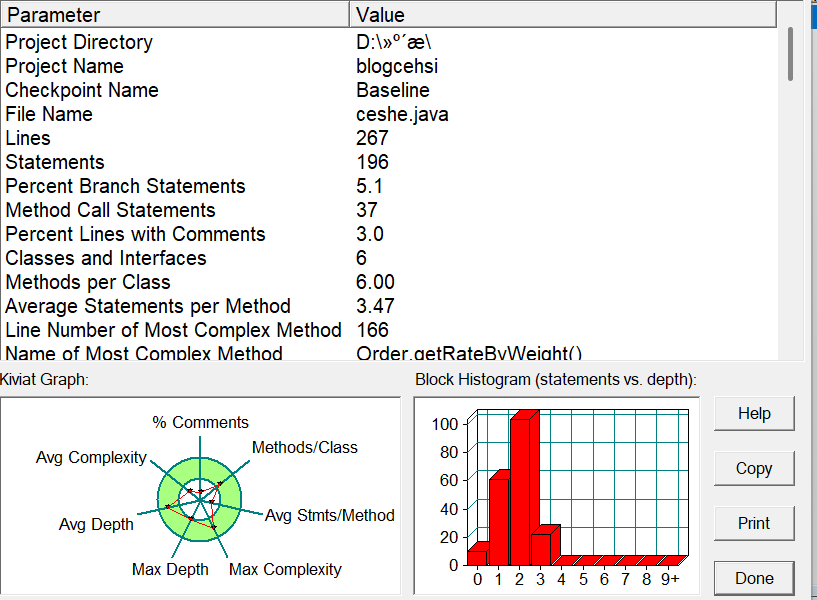Click the branch percent value 5.1
This screenshot has width=817, height=600.
(369, 186)
